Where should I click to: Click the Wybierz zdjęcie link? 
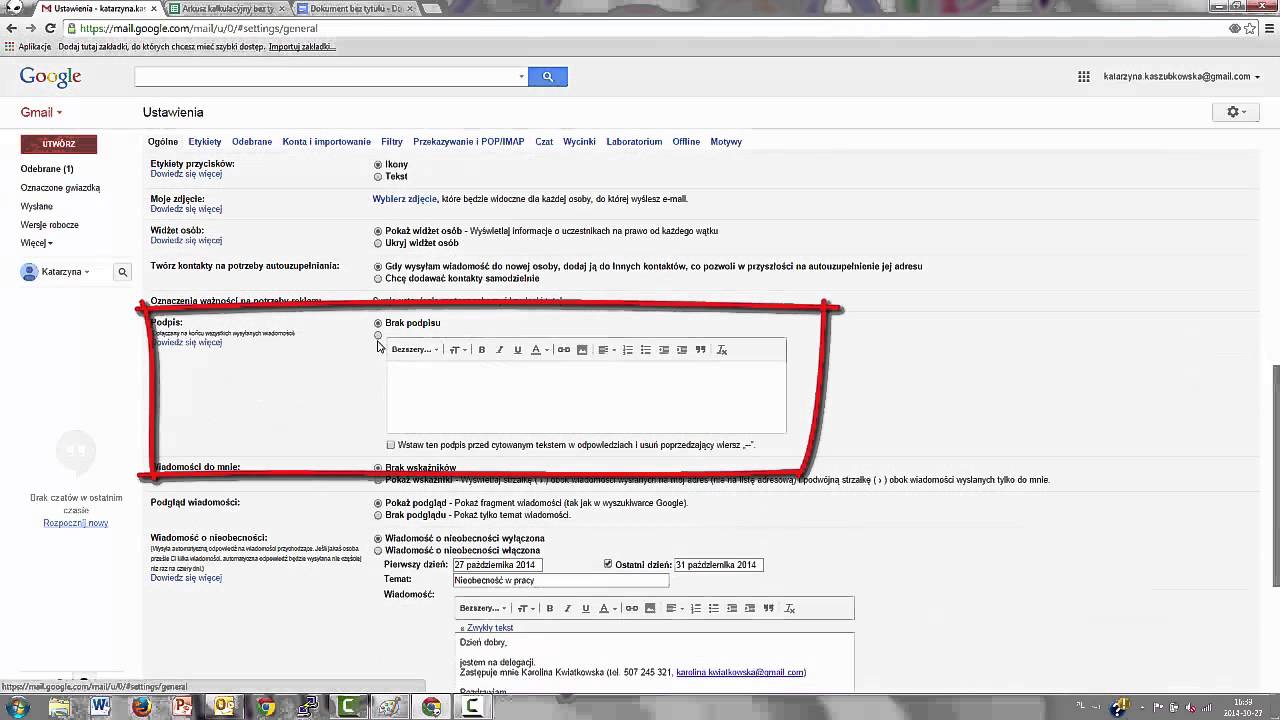tap(405, 199)
